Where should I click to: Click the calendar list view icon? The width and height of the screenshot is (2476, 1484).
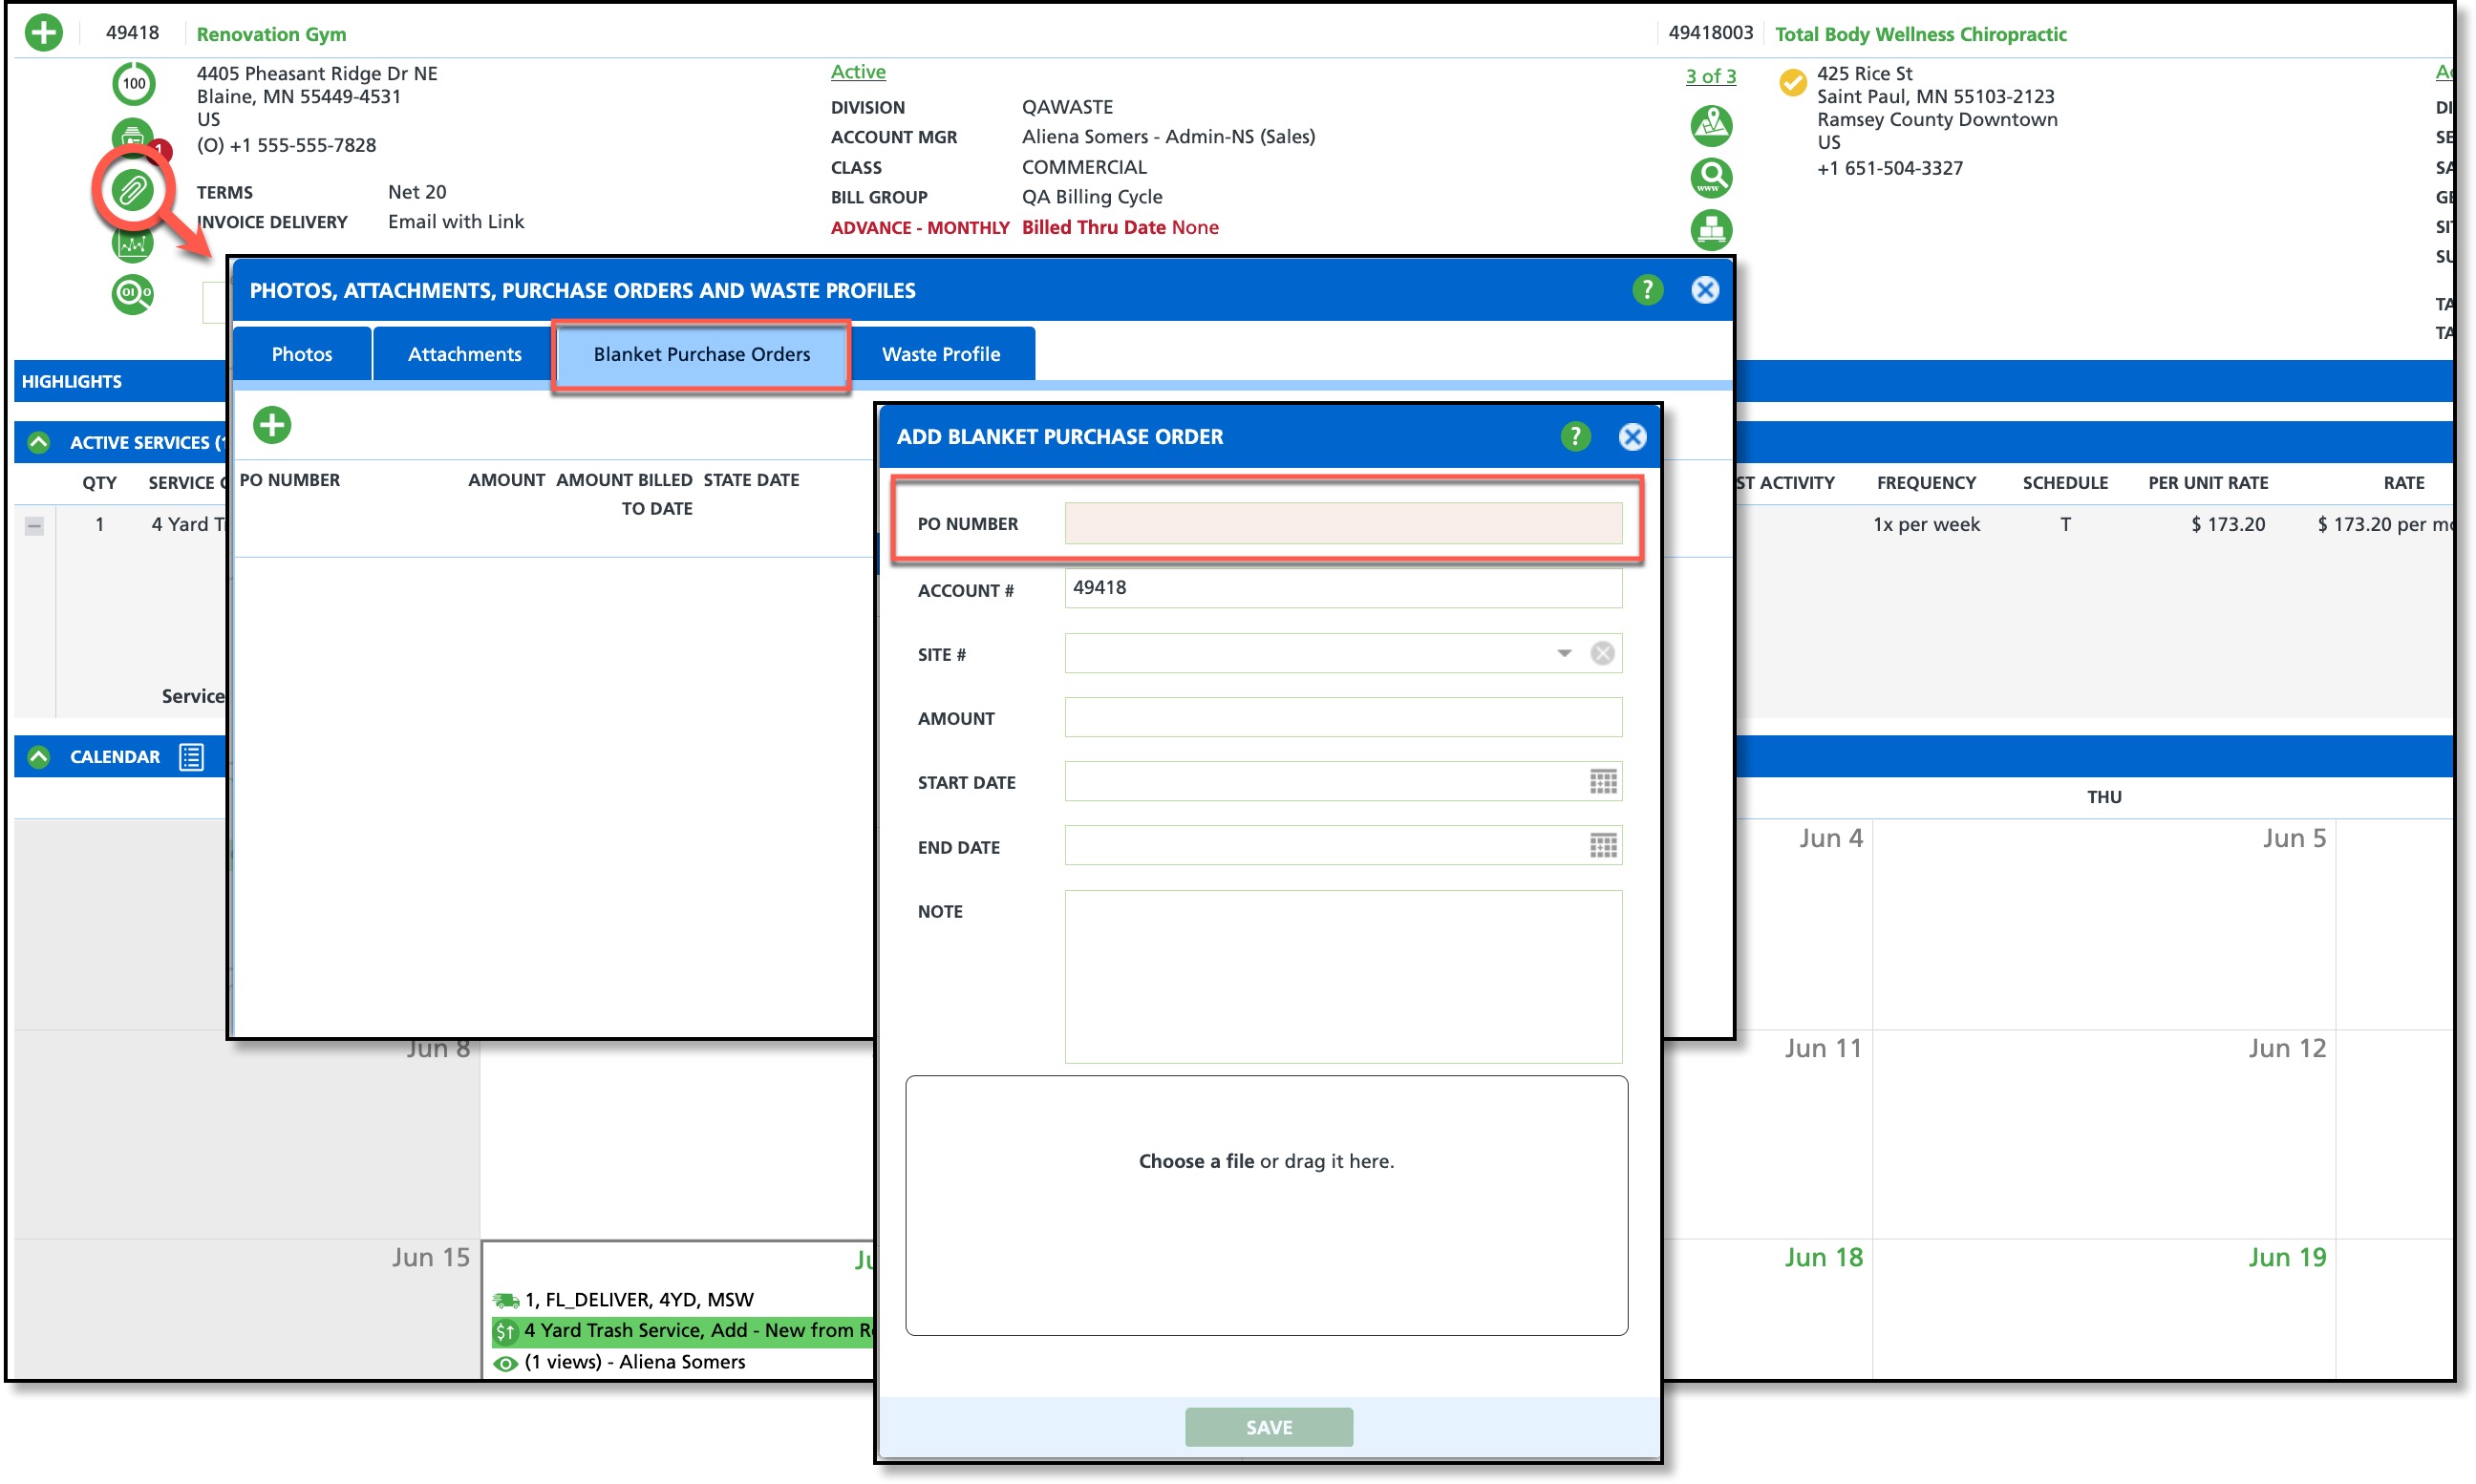[191, 757]
